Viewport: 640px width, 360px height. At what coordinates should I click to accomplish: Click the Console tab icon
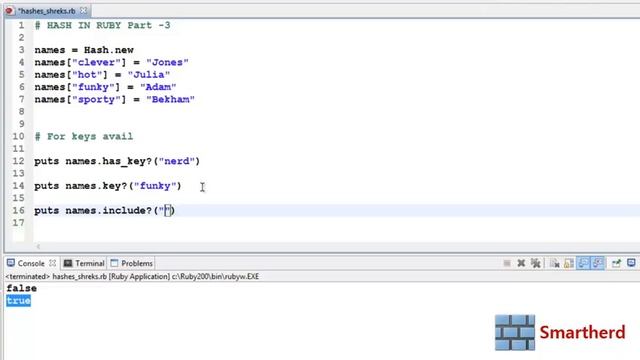click(x=11, y=263)
